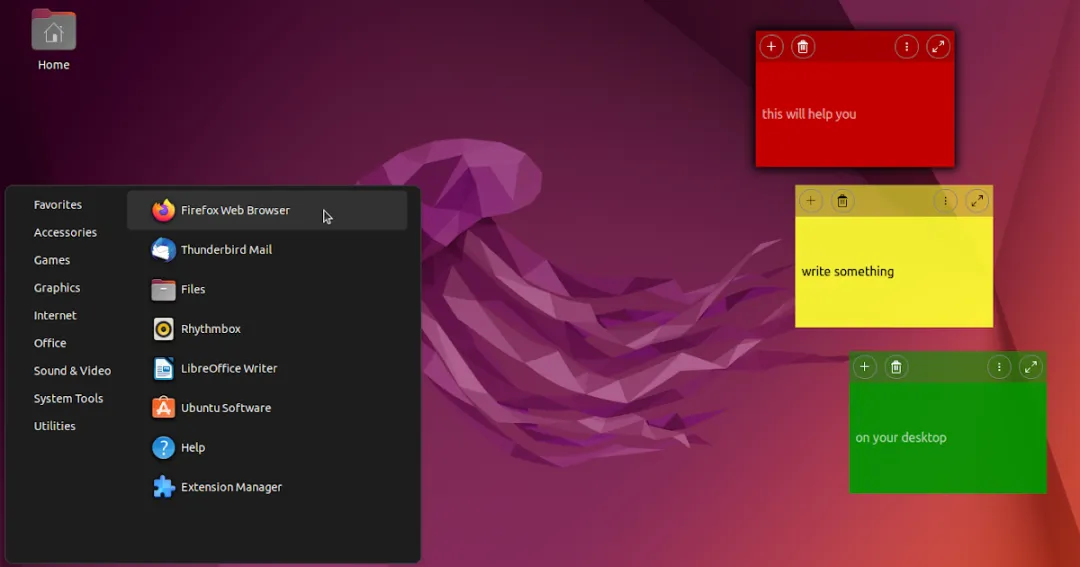Click resize icon on yellow note
This screenshot has width=1080, height=567.
pyautogui.click(x=977, y=201)
